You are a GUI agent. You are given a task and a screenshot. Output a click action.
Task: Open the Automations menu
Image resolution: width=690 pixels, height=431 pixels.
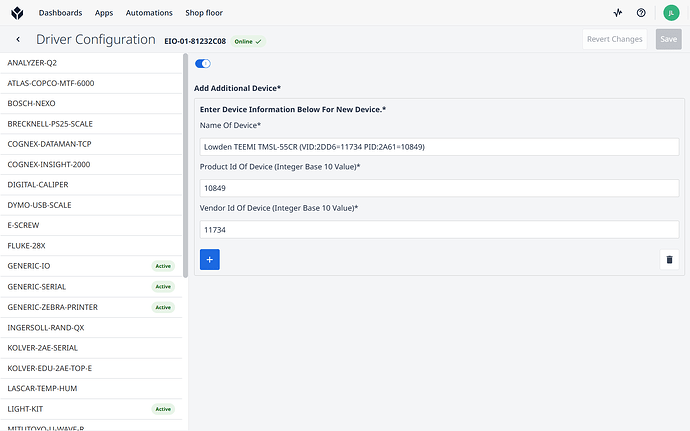pyautogui.click(x=149, y=13)
